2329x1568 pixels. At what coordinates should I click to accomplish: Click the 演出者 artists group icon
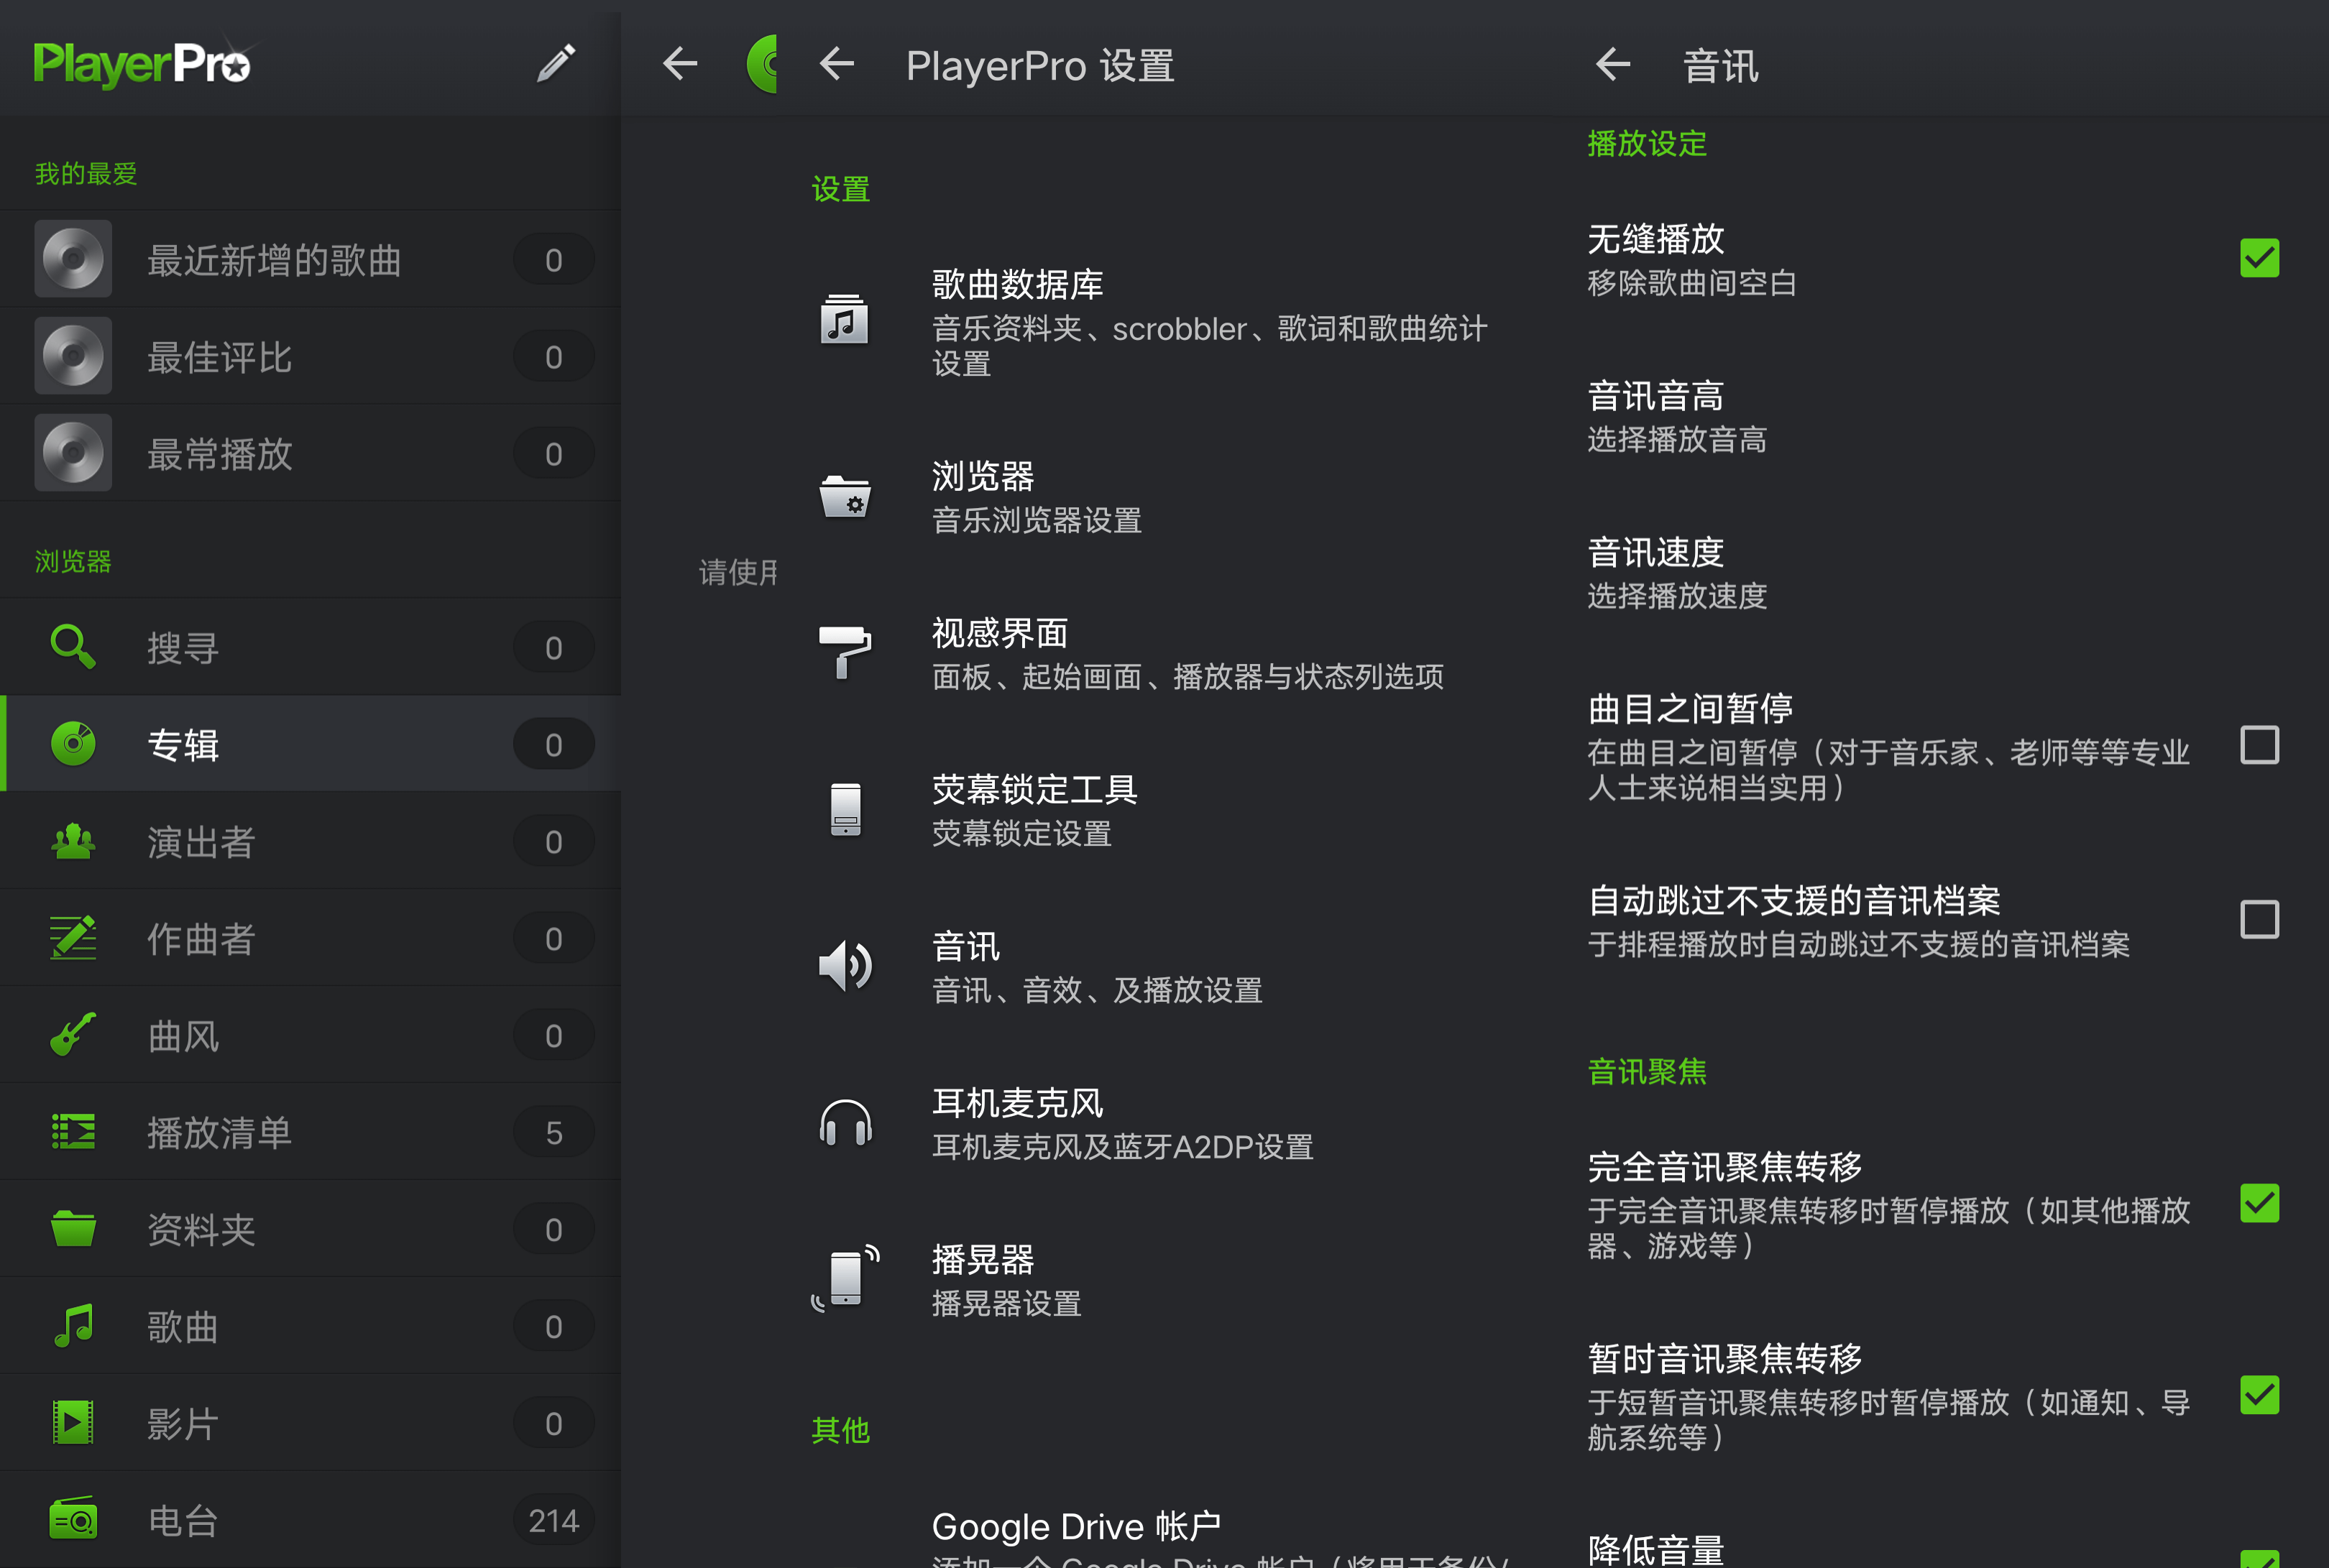pyautogui.click(x=73, y=841)
